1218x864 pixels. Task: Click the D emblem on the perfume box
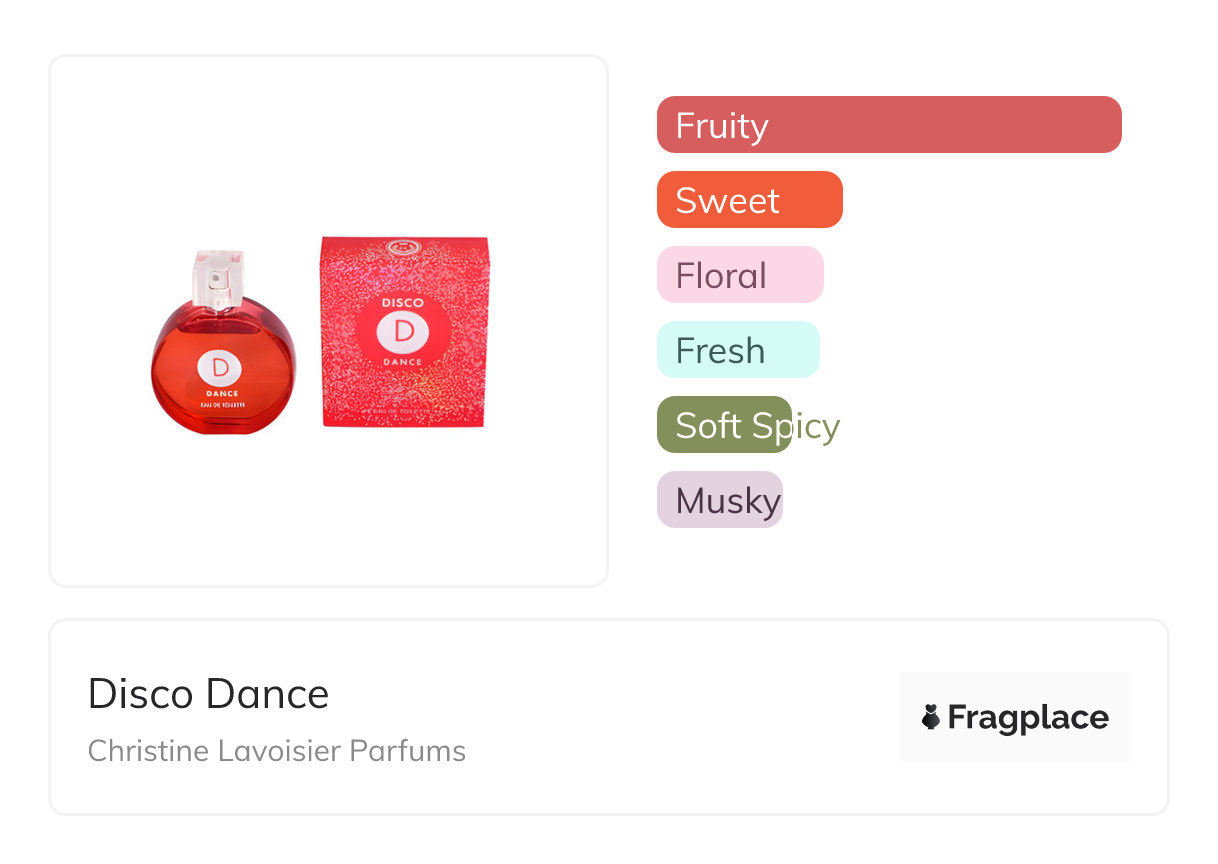click(404, 330)
